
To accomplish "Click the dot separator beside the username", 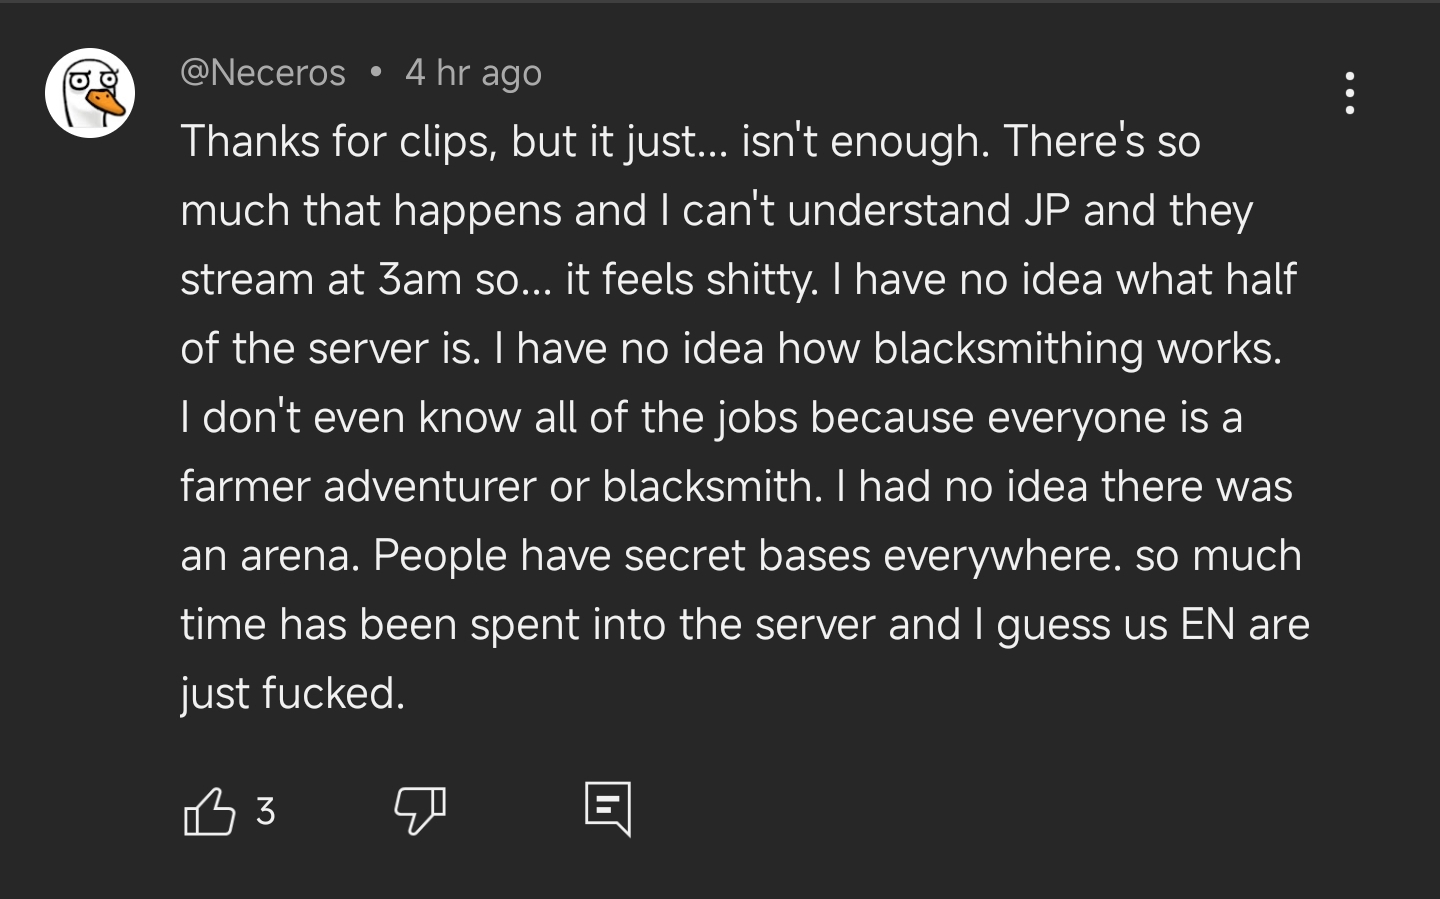I will pos(376,72).
